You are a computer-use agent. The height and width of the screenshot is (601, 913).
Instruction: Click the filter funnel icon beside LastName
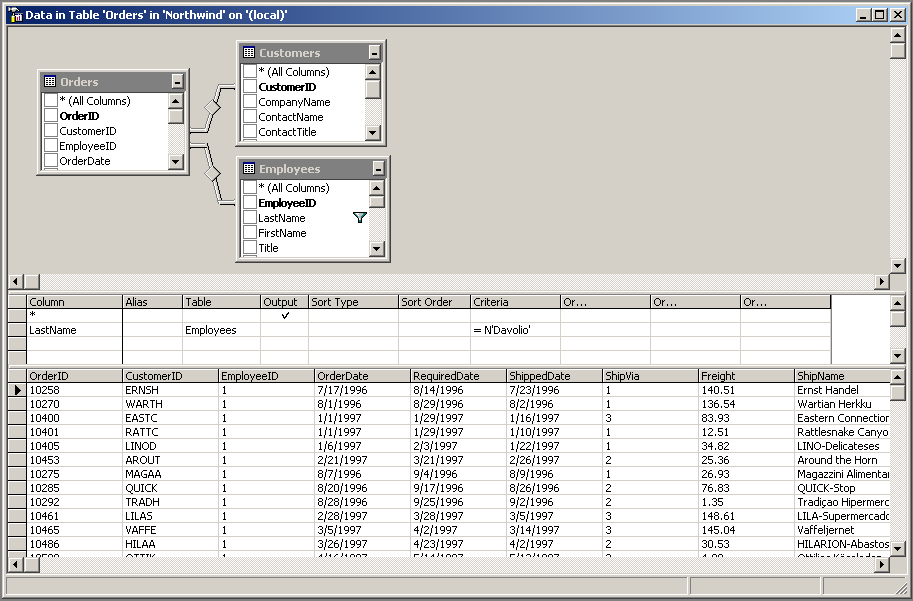click(x=360, y=218)
